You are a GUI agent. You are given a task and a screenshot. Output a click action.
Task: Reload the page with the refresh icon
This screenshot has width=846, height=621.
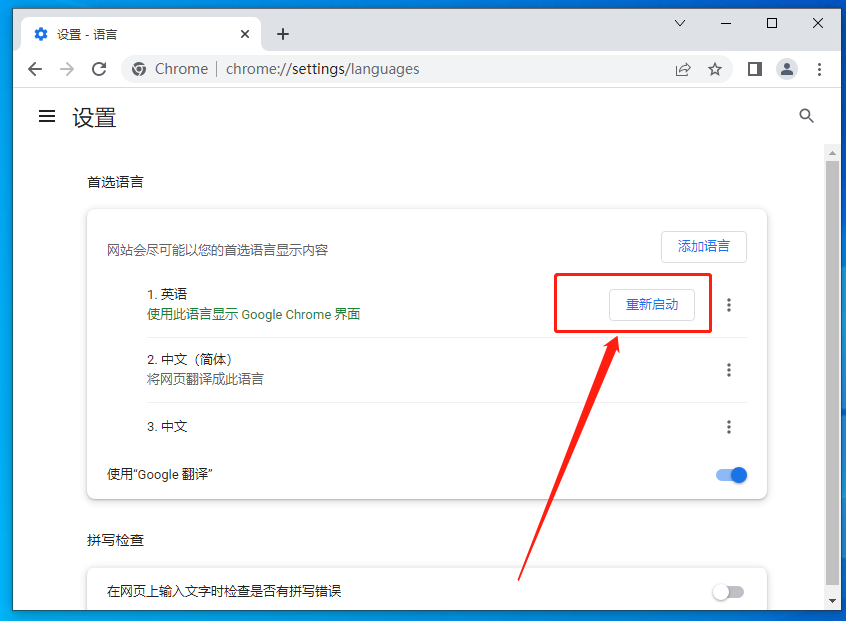pos(99,69)
